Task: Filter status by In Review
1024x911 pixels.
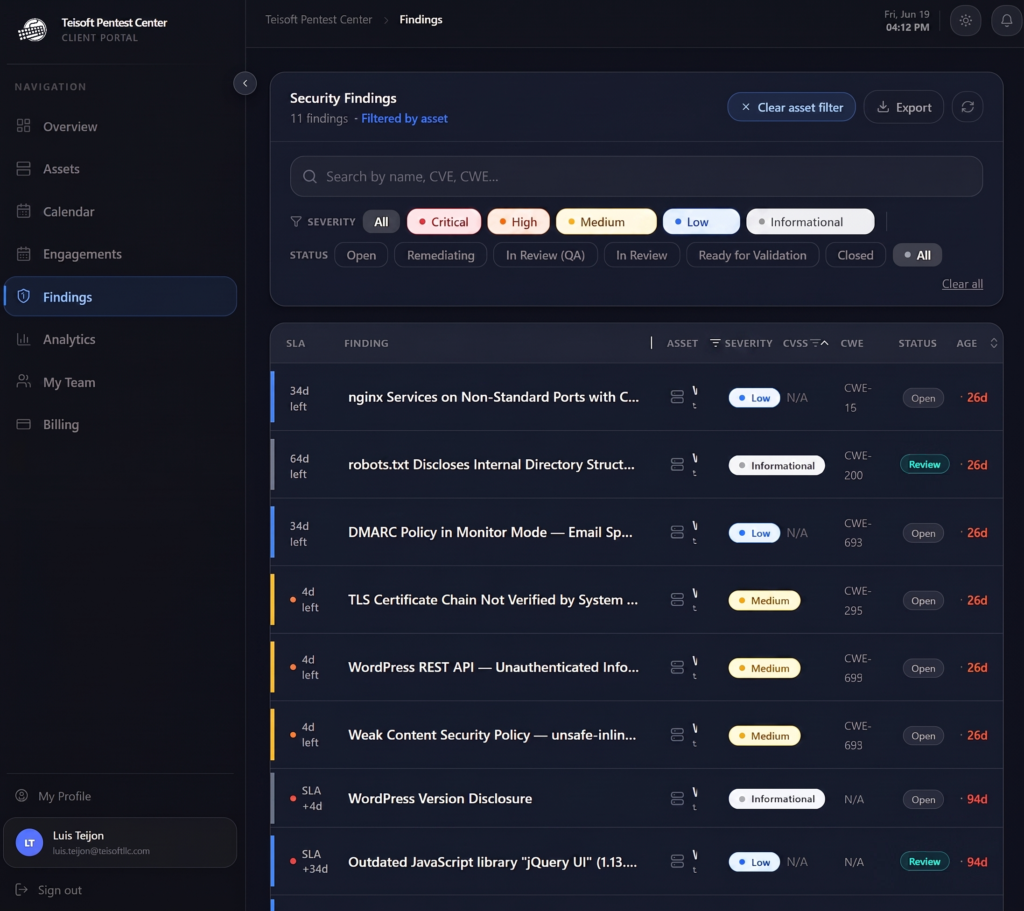Action: click(642, 255)
